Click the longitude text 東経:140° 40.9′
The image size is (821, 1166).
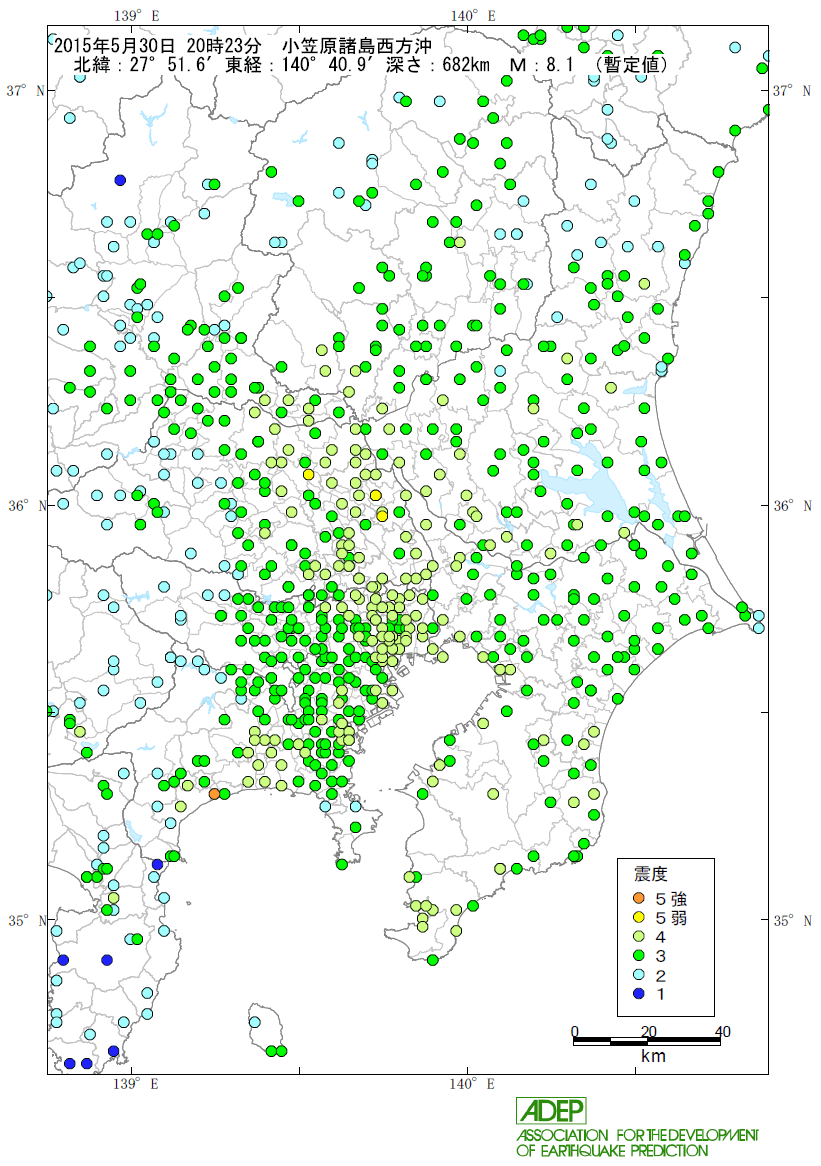tap(301, 65)
